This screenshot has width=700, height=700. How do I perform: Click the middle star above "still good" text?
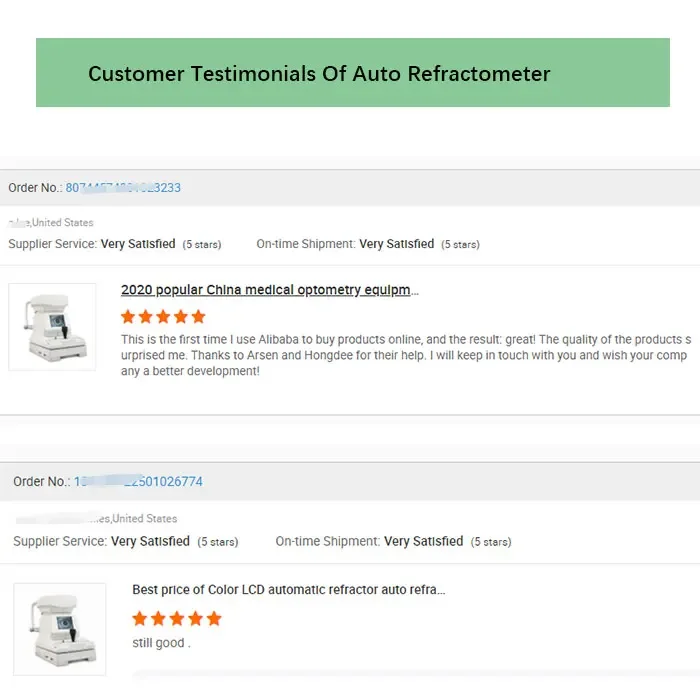click(177, 619)
